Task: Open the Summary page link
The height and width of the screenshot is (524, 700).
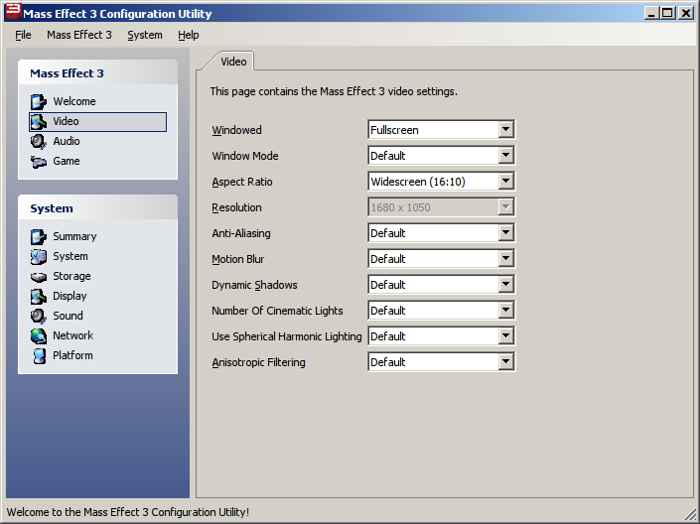Action: (75, 237)
